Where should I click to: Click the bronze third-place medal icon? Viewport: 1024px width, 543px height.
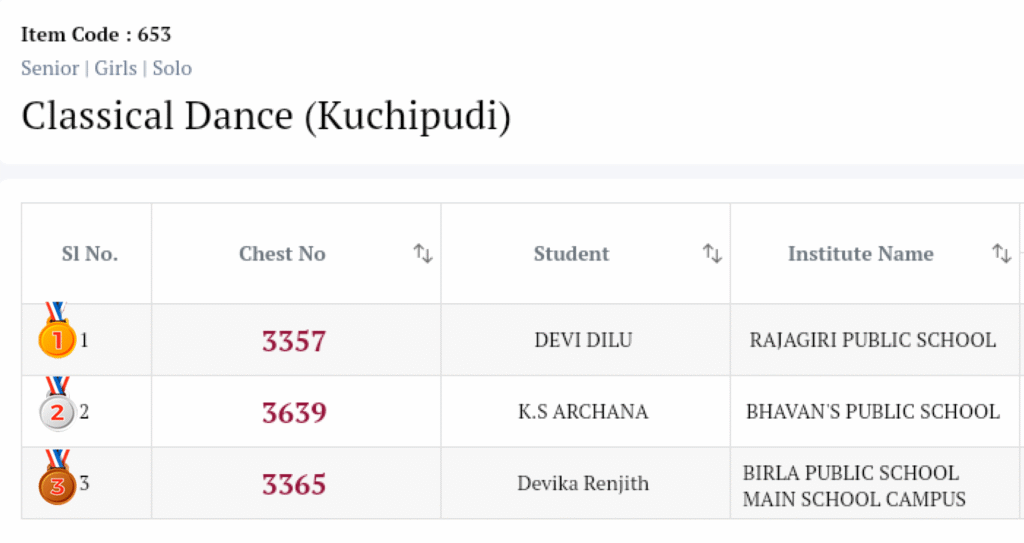(x=57, y=483)
